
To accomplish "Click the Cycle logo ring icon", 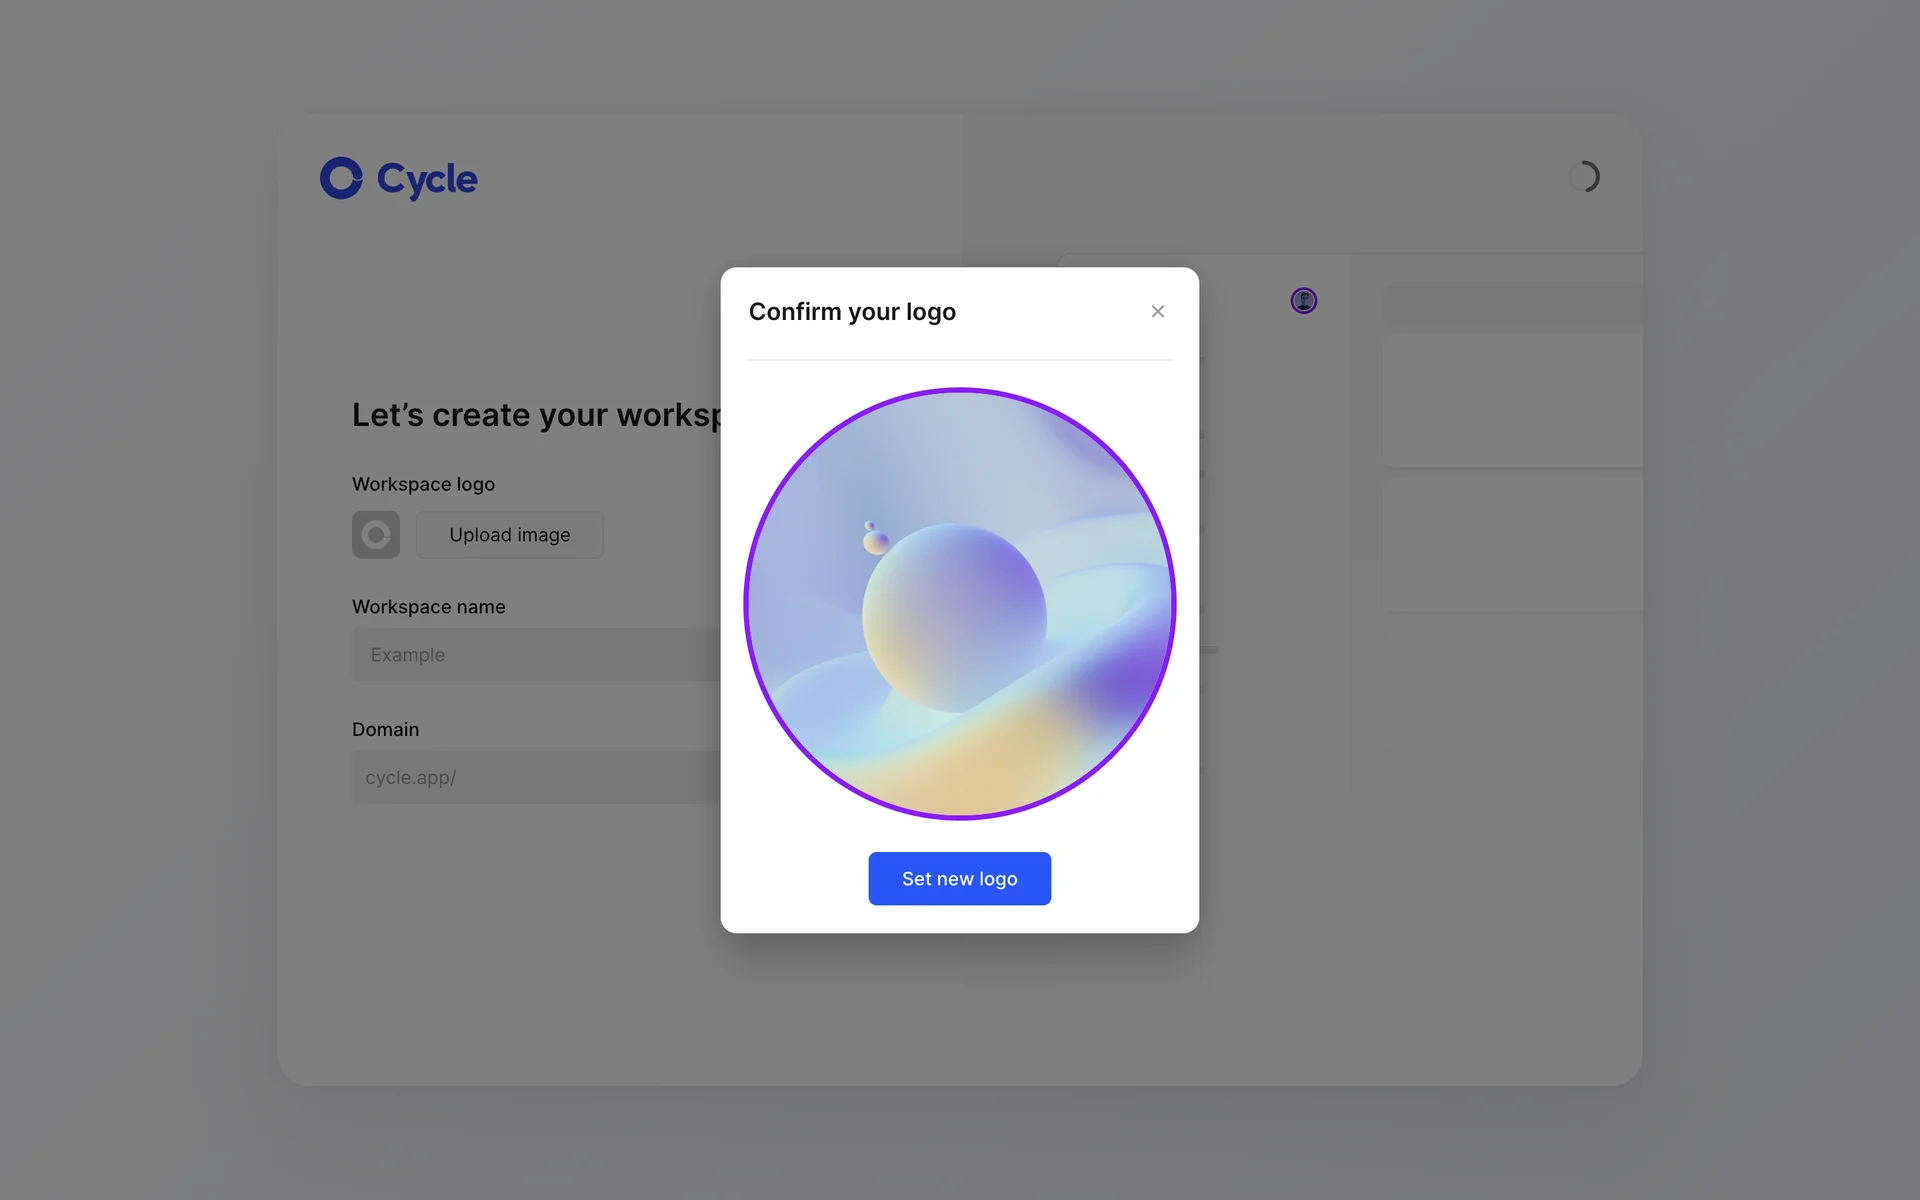I will point(341,178).
